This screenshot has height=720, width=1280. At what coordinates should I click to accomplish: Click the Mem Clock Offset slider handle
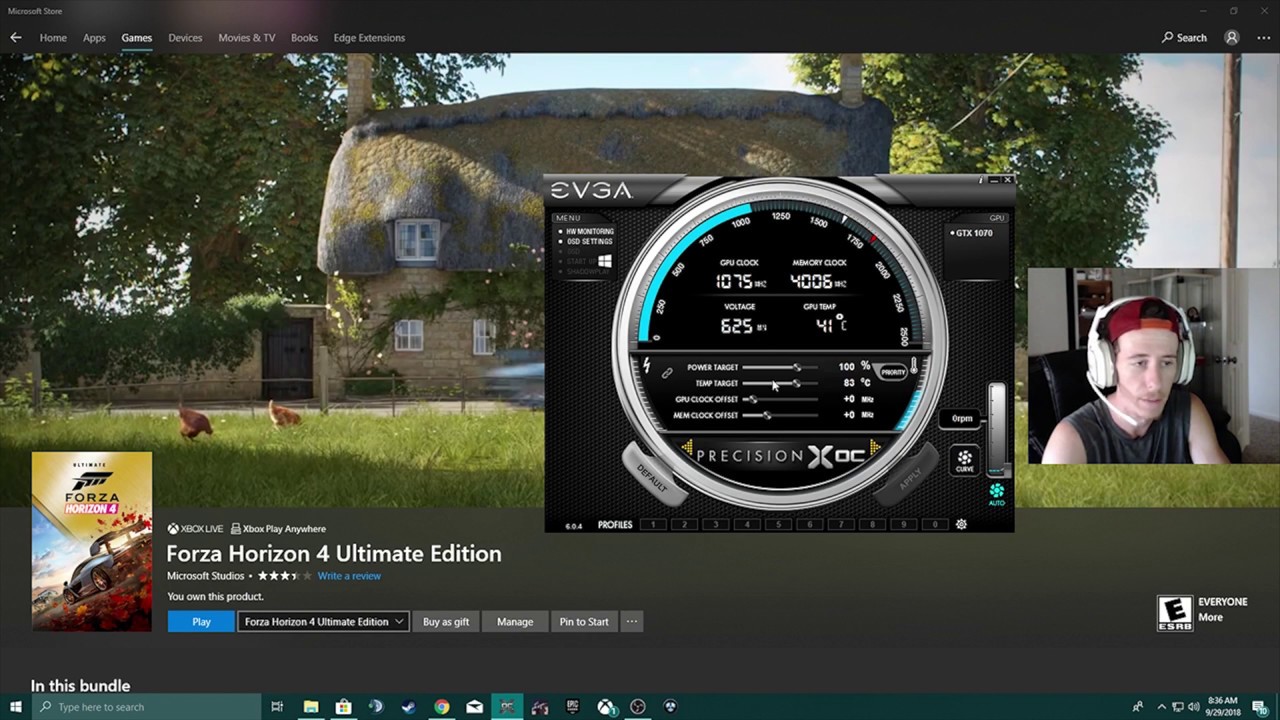766,415
